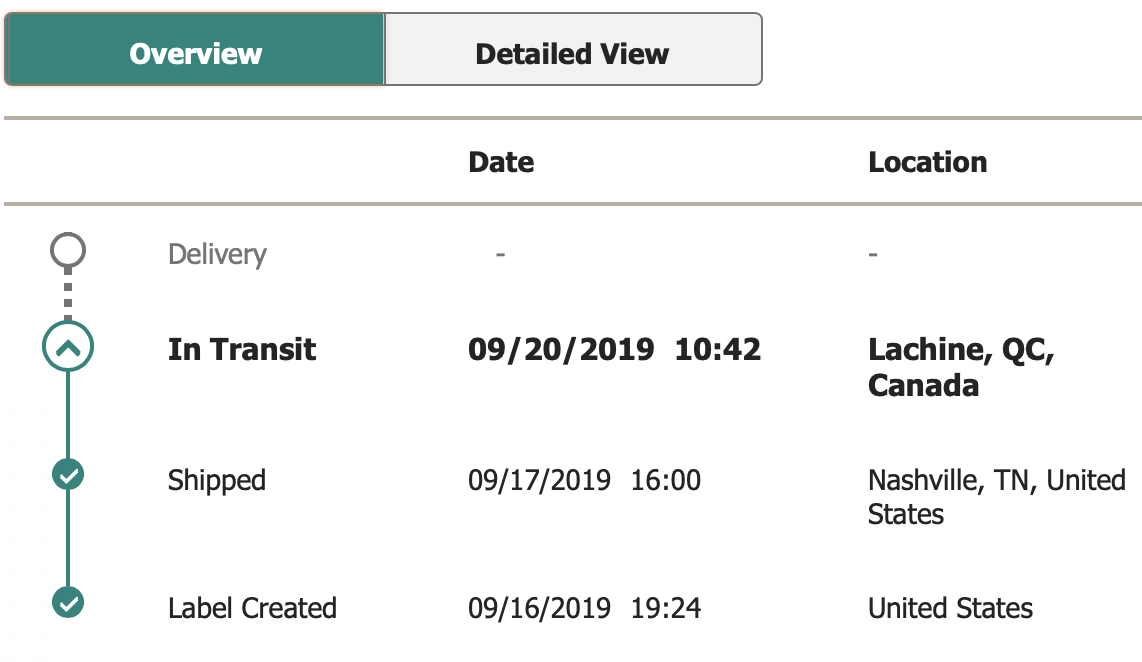Viewport: 1142px width, 662px height.
Task: Select the Delivery status label
Action: [217, 255]
